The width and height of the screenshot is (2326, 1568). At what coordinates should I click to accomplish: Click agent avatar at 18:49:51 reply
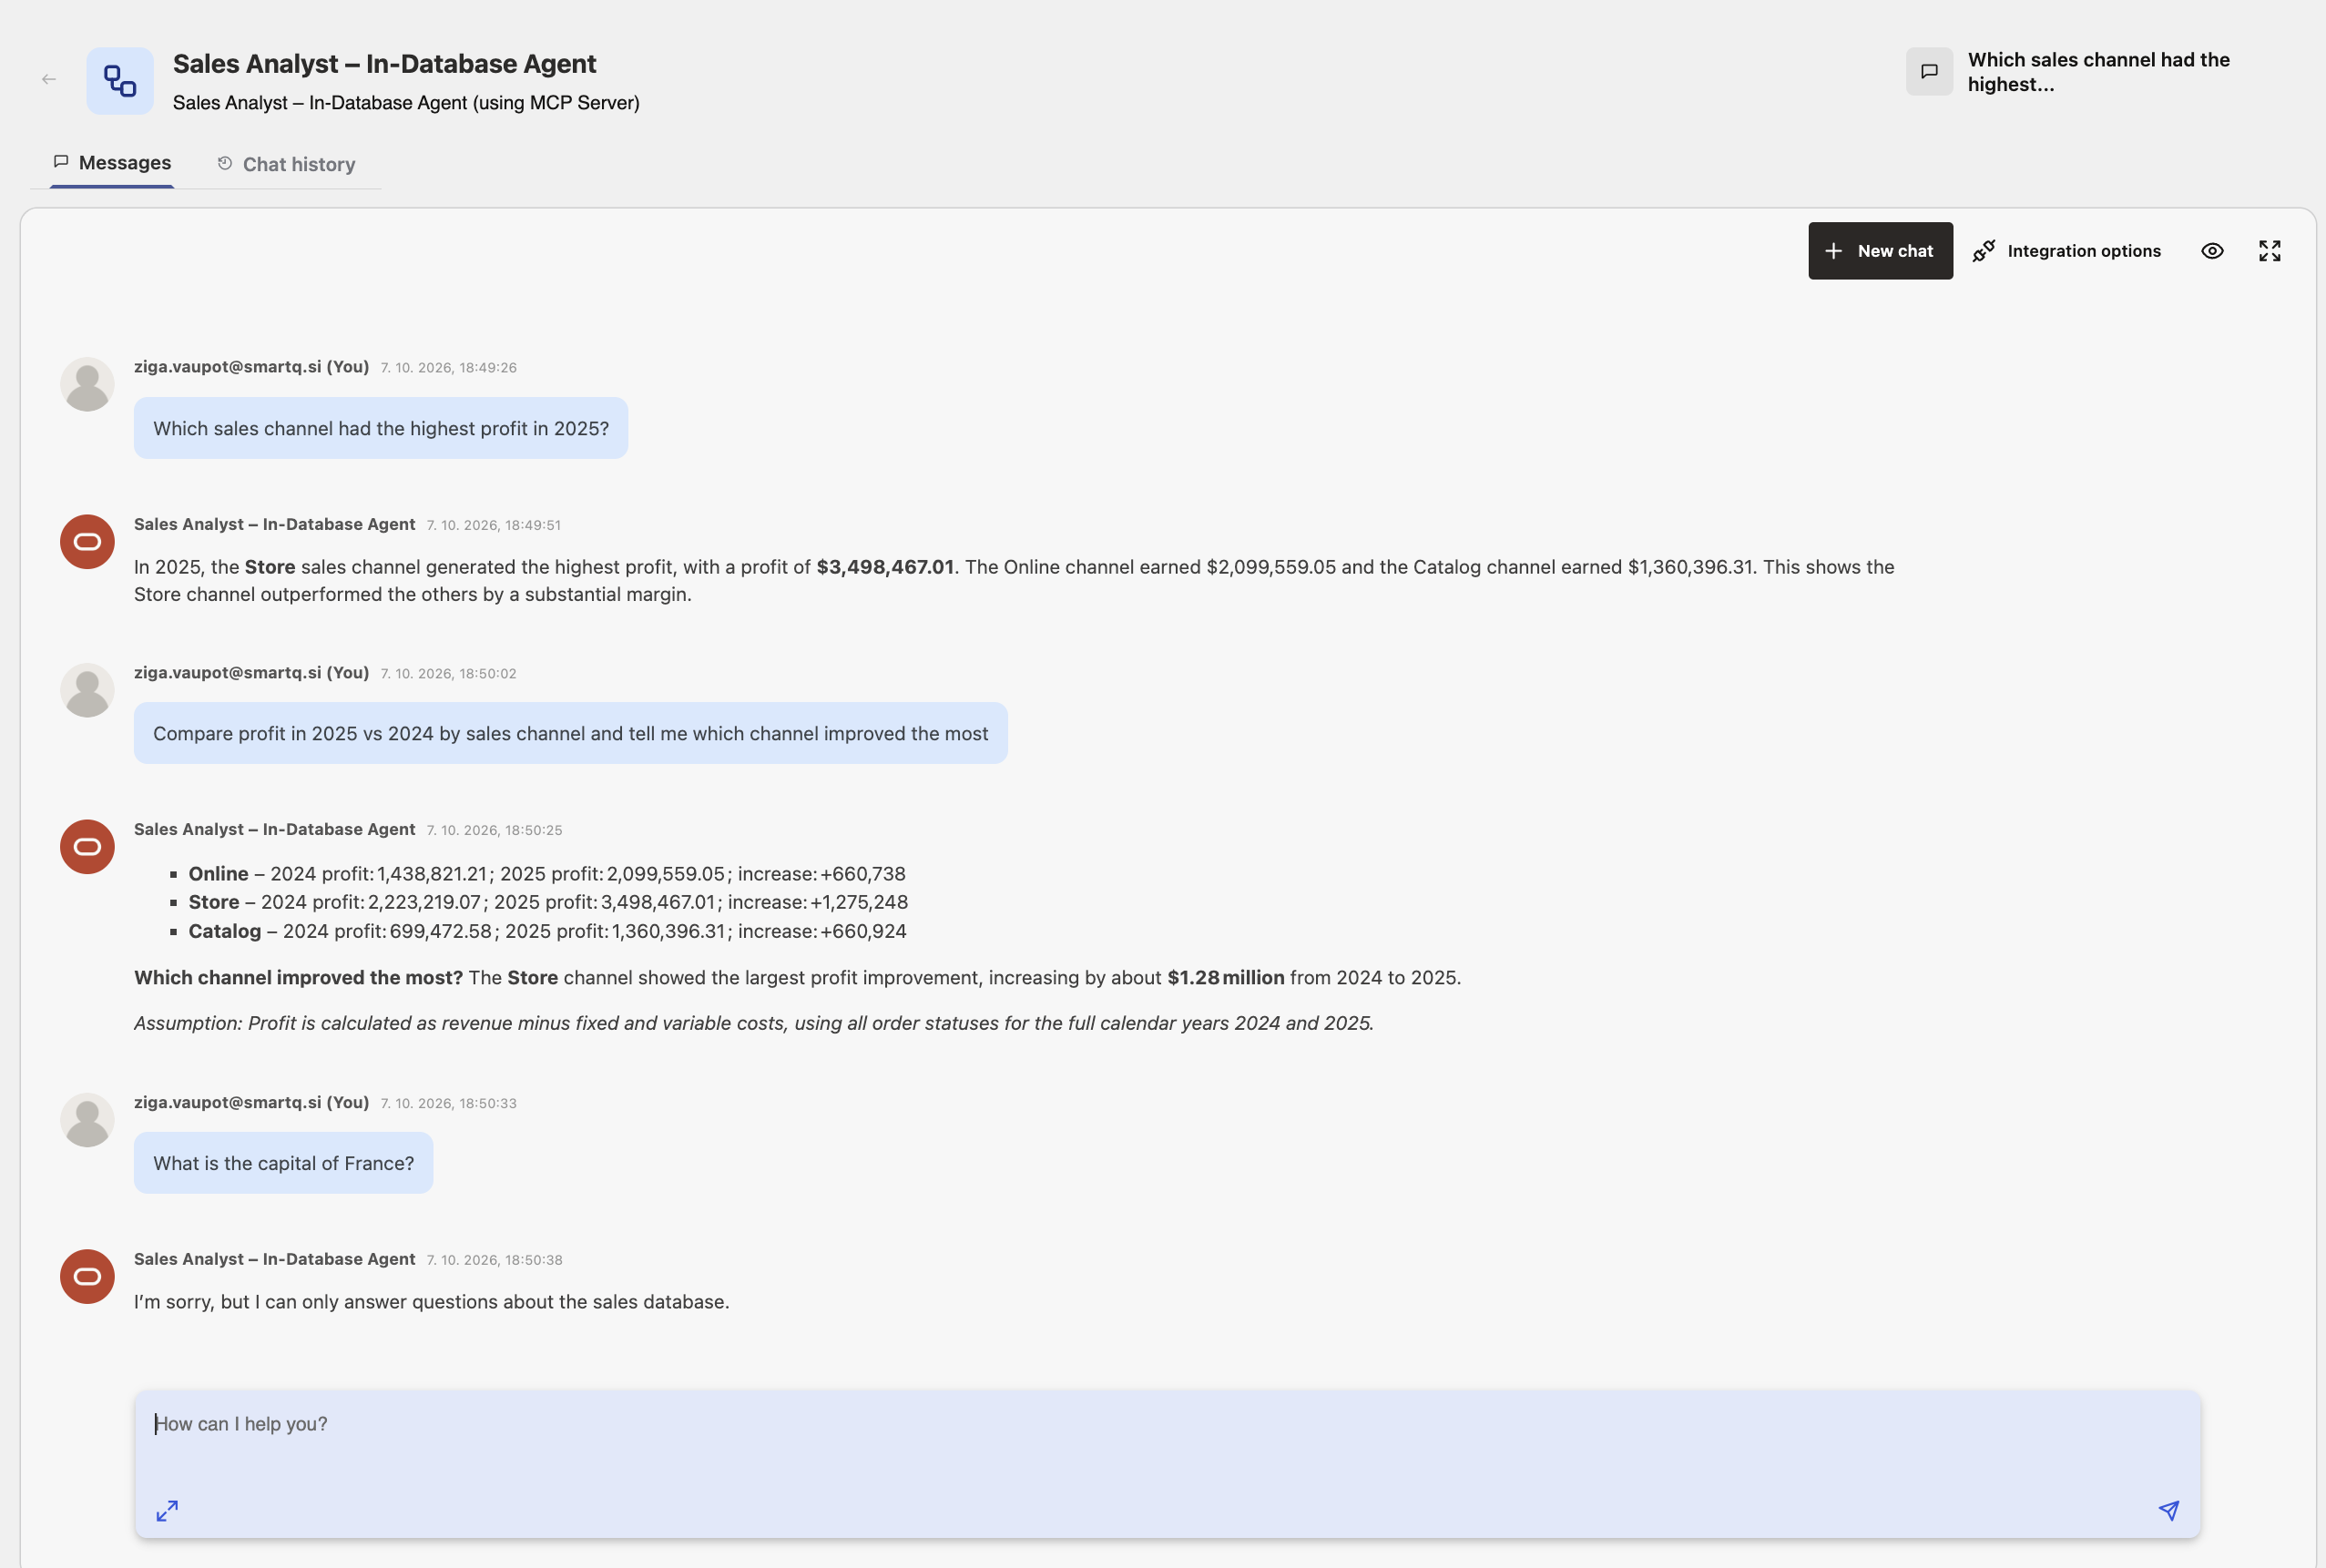(x=87, y=542)
